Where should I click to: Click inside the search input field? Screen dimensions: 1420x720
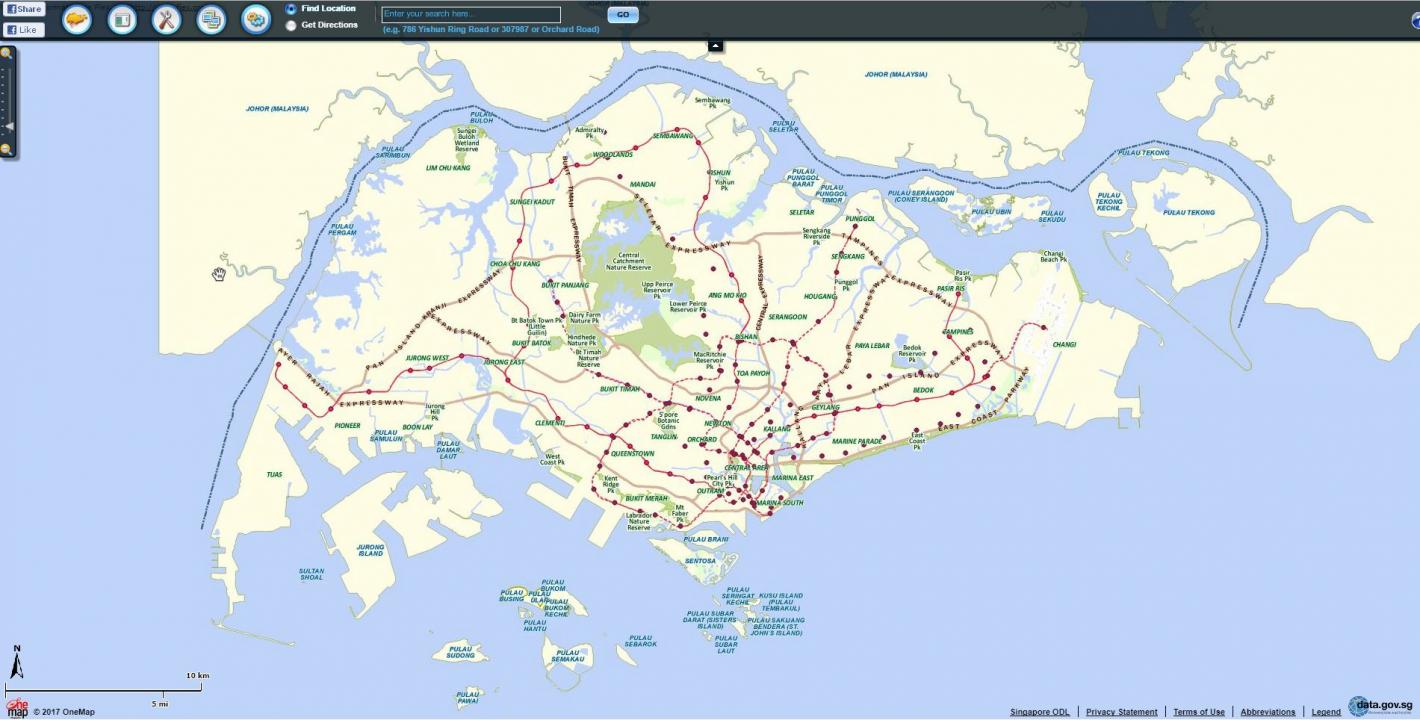[x=470, y=14]
